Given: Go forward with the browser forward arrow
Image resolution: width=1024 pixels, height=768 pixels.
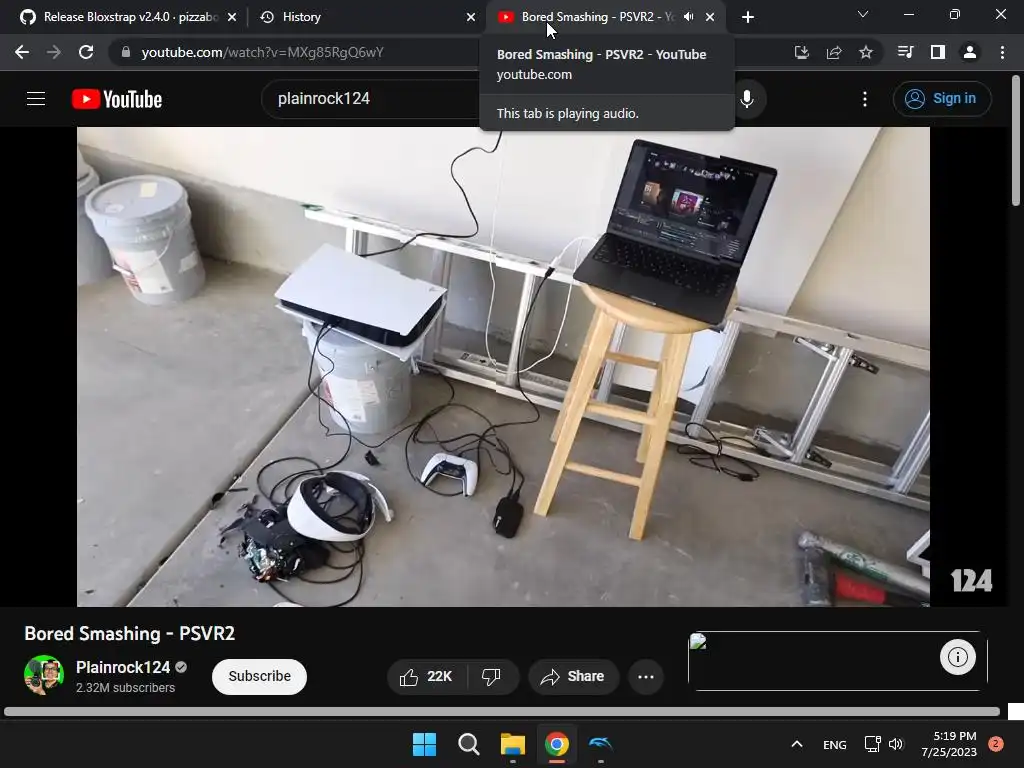Looking at the screenshot, I should pos(54,52).
